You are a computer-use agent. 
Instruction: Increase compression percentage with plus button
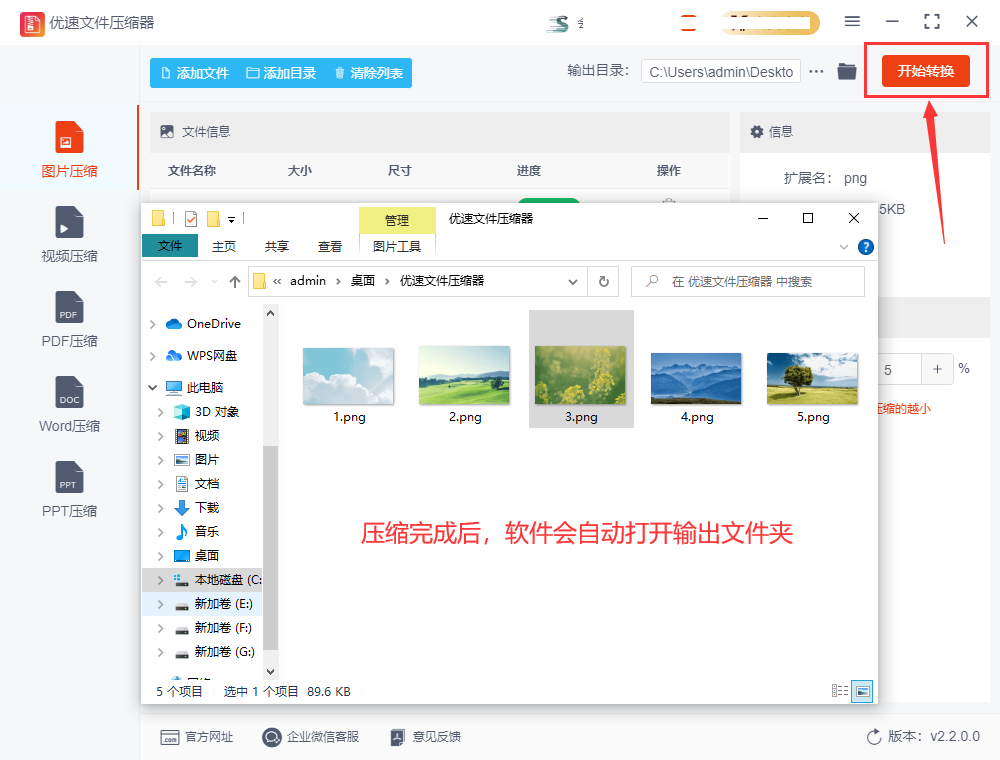coord(937,369)
